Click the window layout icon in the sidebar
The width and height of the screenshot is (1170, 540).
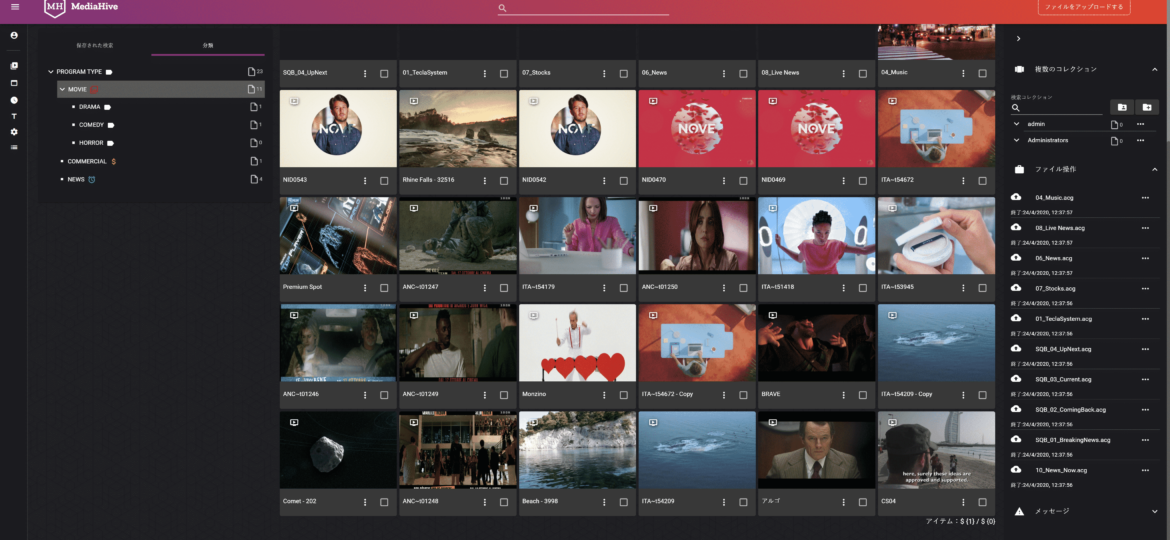coord(14,83)
